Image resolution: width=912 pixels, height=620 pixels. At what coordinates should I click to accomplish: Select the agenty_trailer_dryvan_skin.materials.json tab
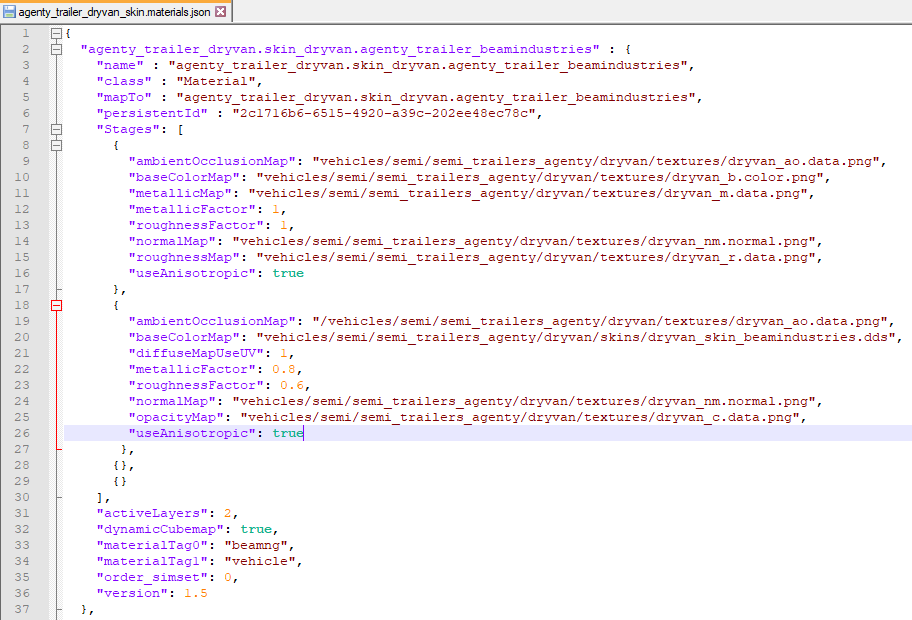coord(115,12)
